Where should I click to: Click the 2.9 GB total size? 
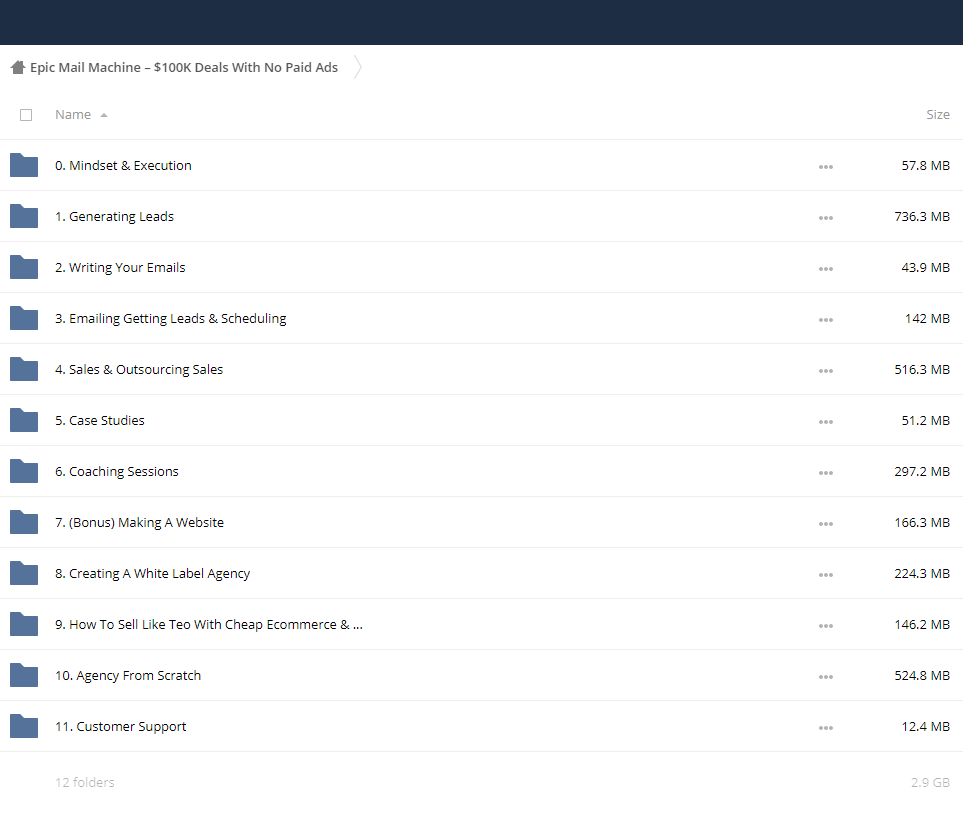pyautogui.click(x=930, y=782)
